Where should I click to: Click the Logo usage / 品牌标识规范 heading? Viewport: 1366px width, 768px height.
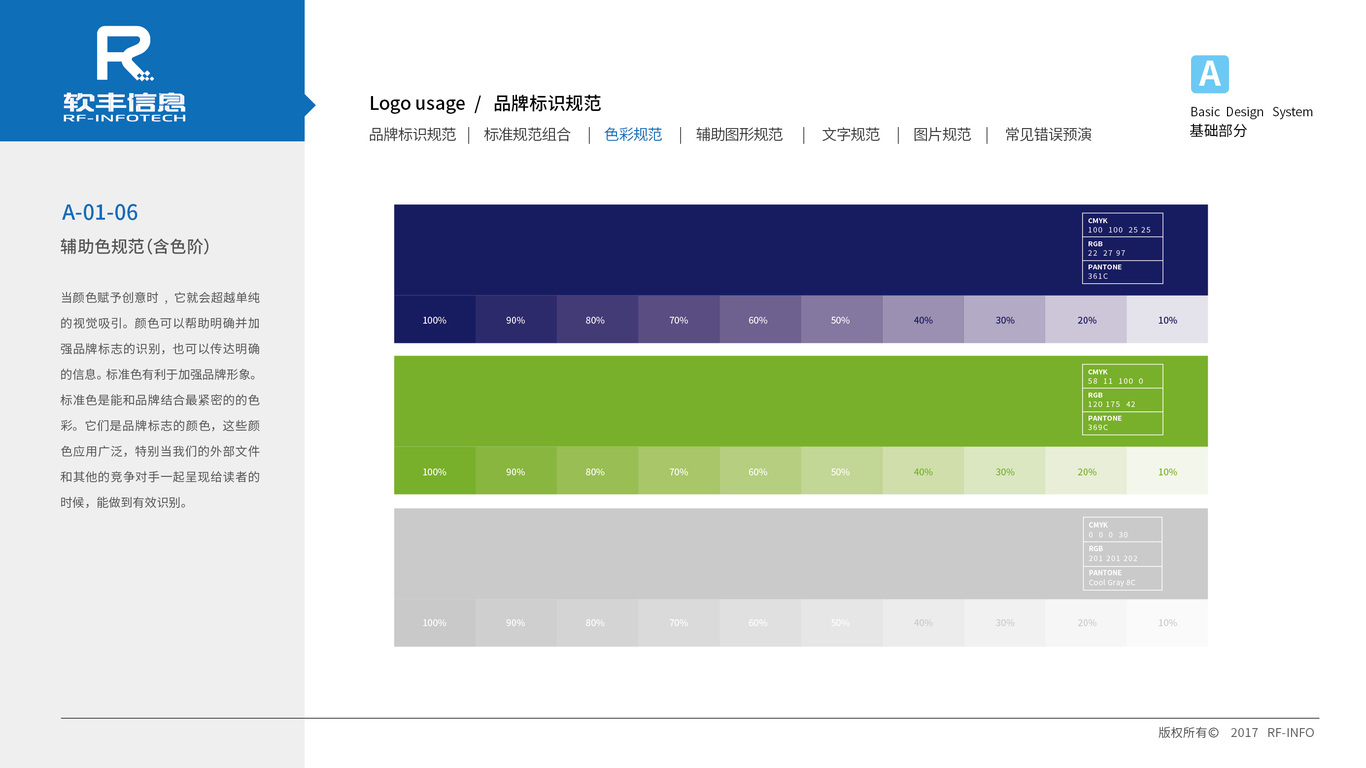(485, 103)
